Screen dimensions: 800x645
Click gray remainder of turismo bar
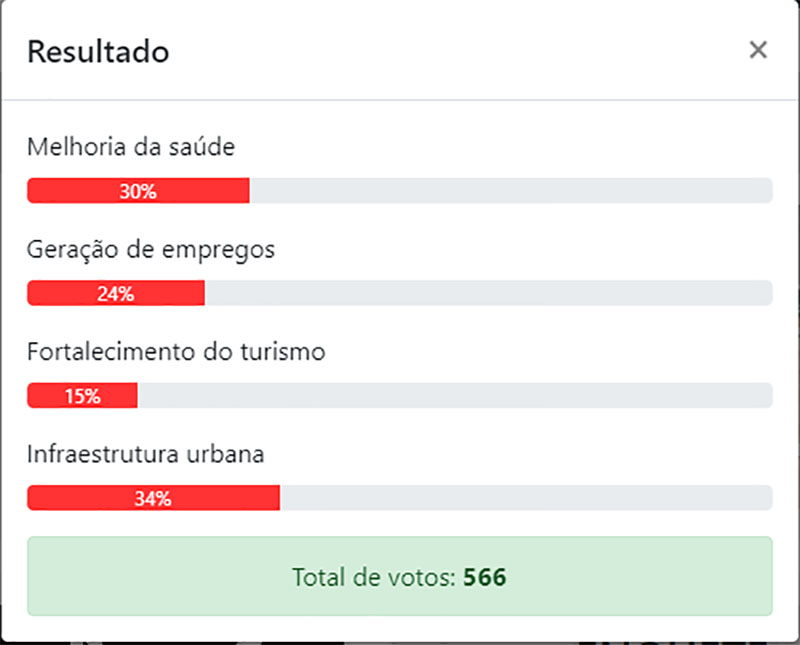tap(455, 395)
